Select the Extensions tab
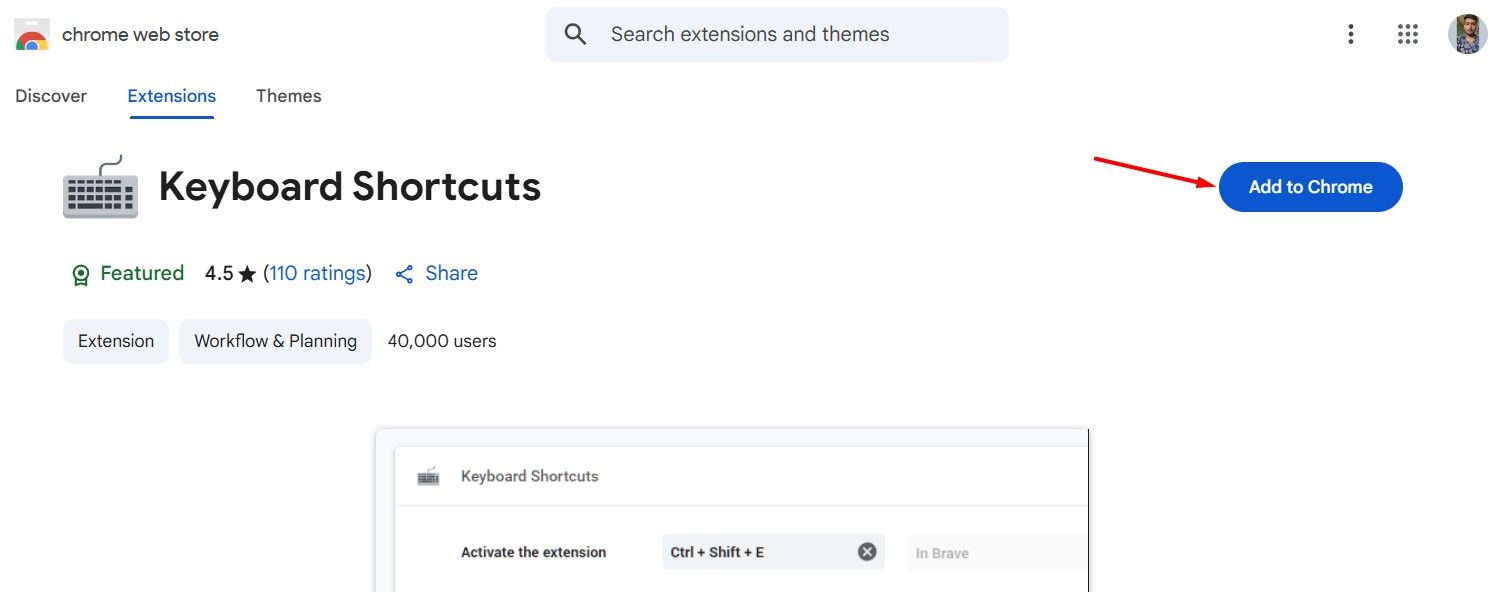The image size is (1493, 592). click(x=171, y=96)
